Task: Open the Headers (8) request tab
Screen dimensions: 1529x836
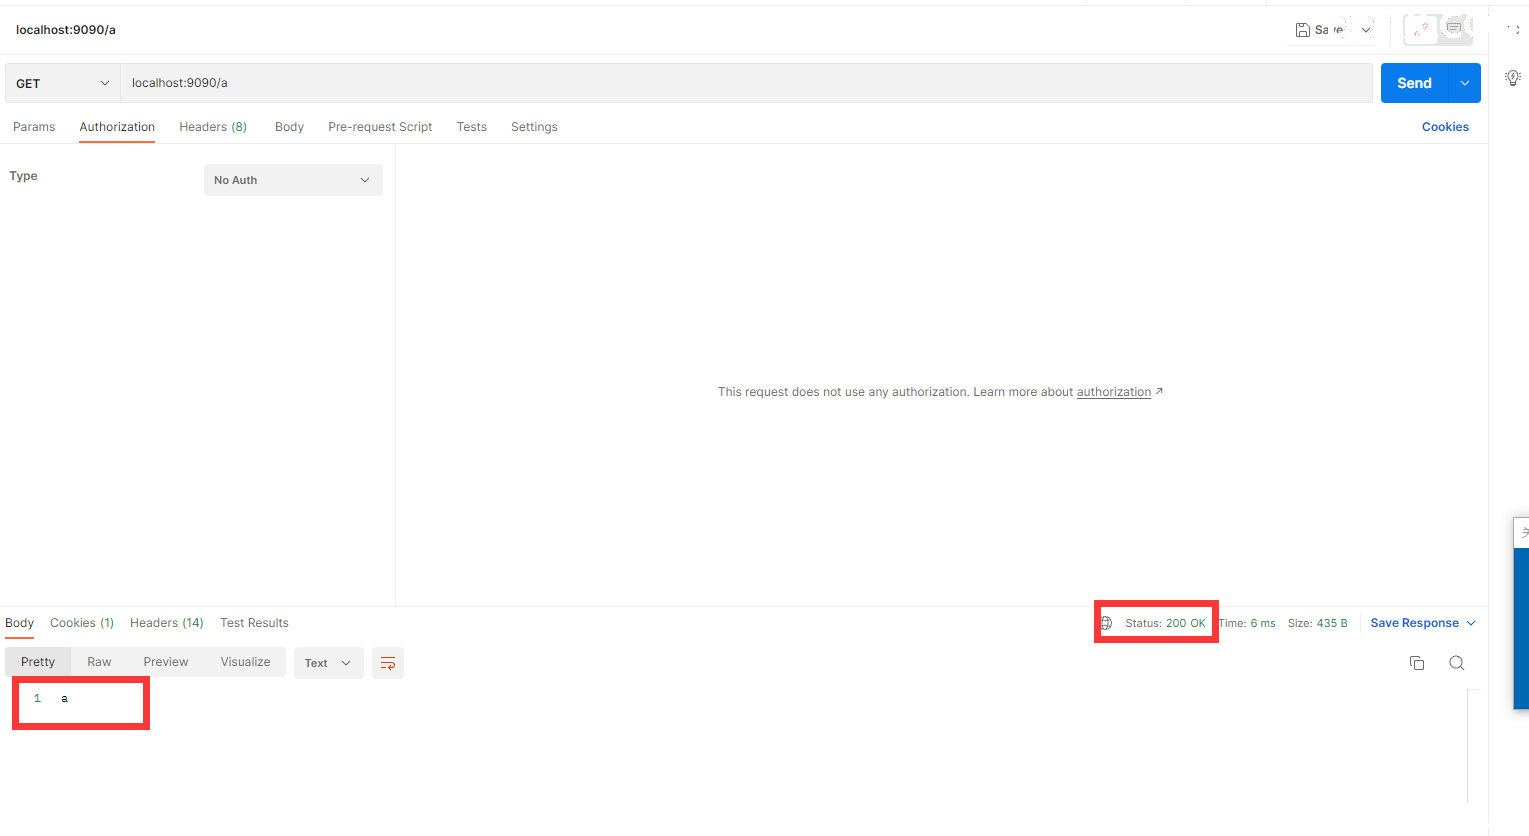Action: click(213, 127)
